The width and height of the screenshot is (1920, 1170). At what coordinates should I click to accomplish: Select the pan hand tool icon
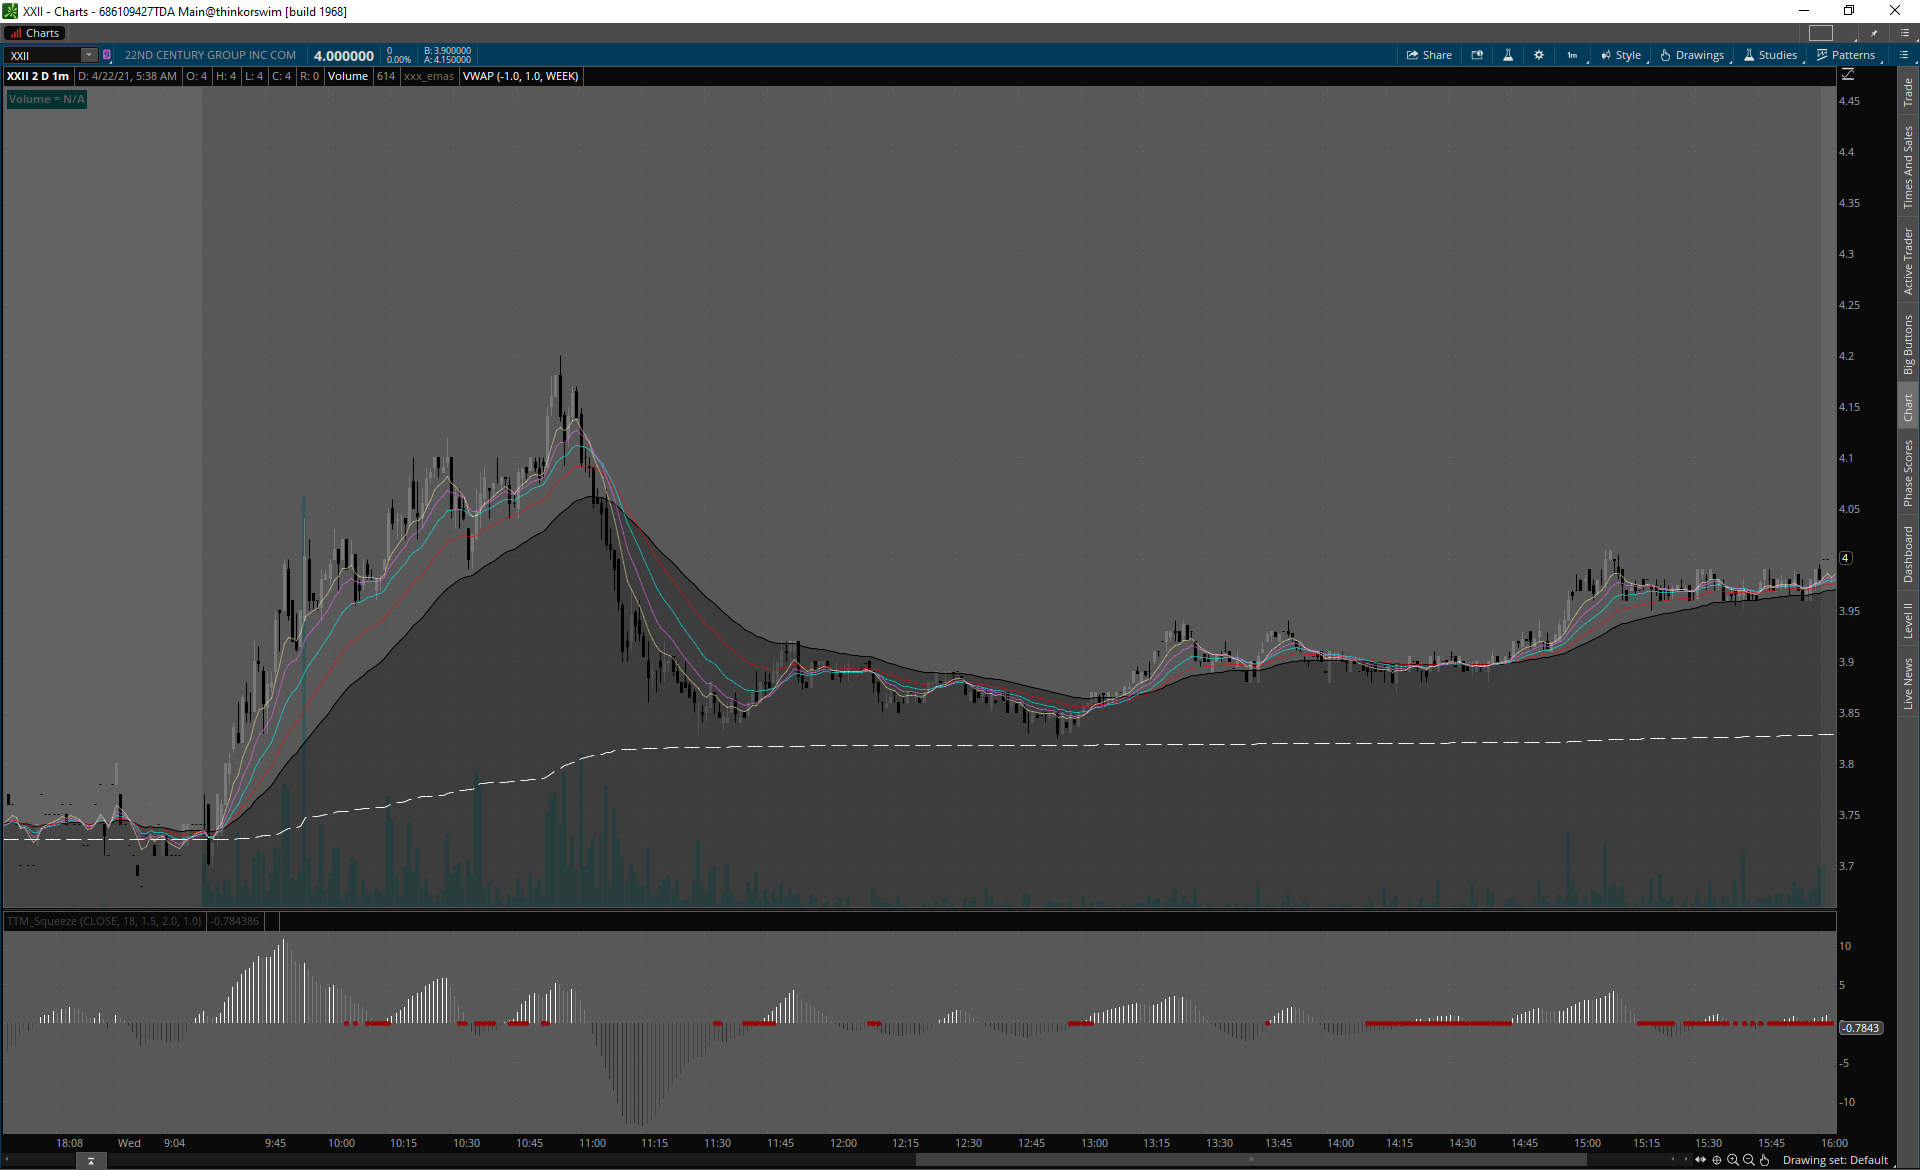[1765, 1160]
